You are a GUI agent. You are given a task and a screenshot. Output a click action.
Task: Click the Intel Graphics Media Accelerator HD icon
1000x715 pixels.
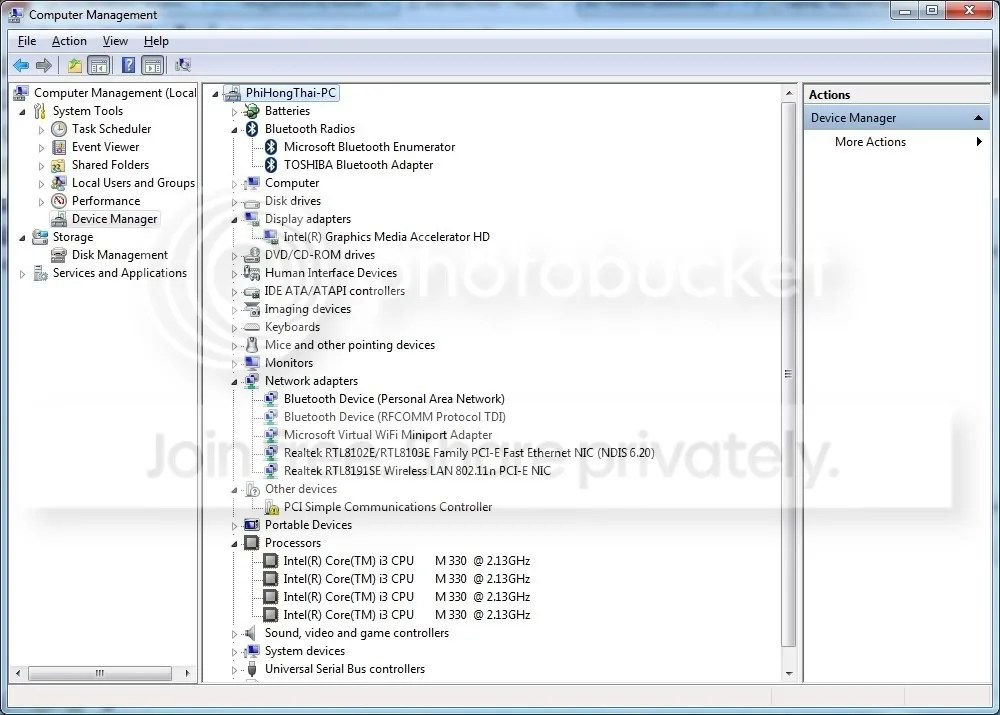point(271,237)
